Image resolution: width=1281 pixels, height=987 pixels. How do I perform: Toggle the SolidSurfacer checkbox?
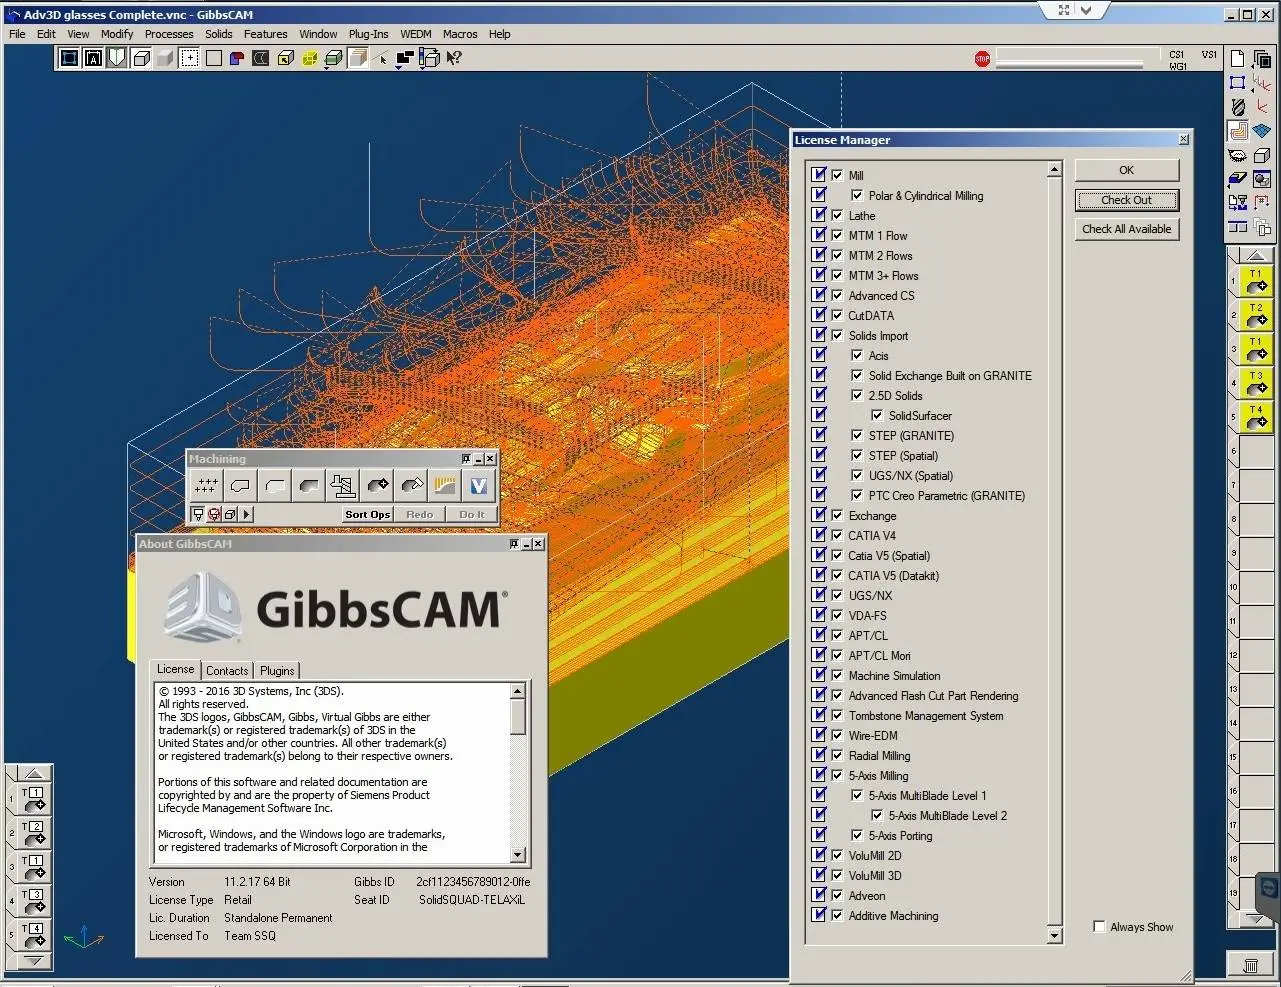(877, 415)
